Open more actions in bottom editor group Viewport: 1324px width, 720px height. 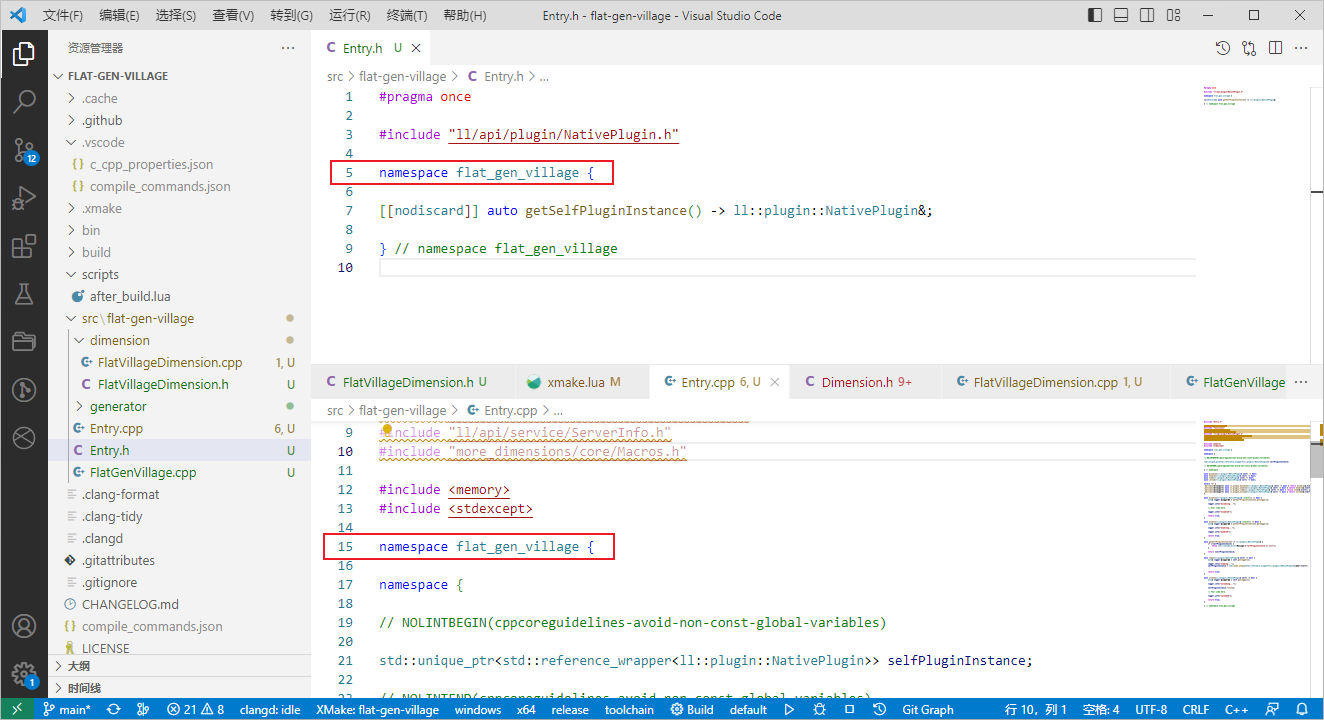(x=1301, y=382)
